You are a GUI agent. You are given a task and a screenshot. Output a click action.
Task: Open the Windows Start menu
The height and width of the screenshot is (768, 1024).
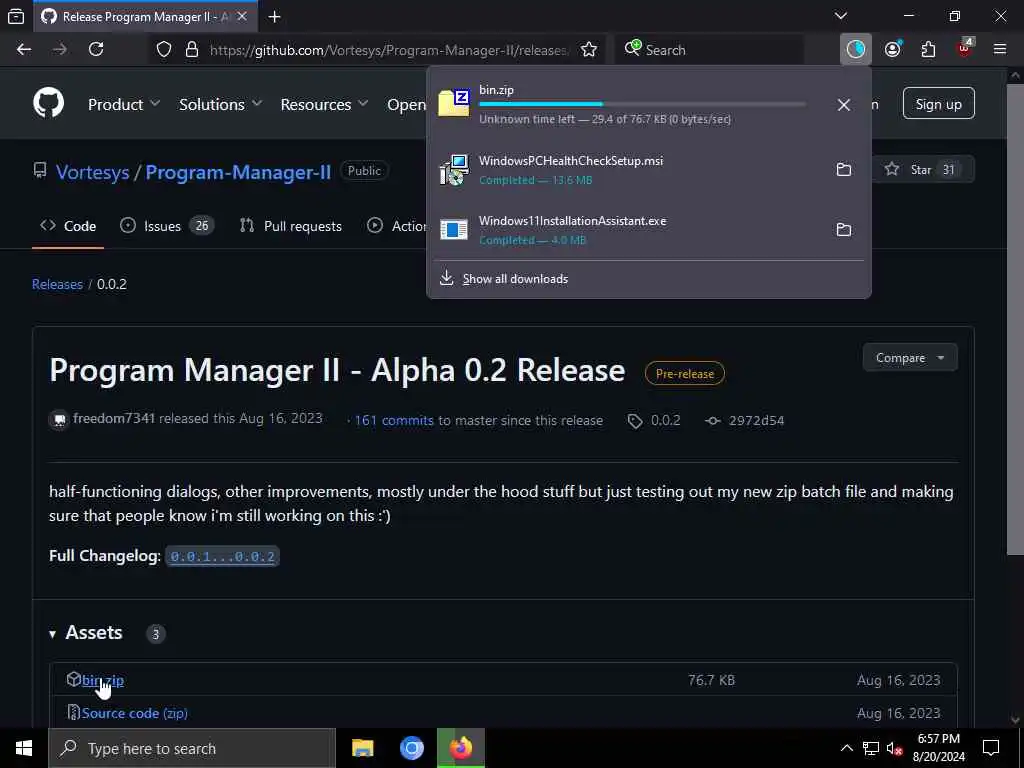[24, 748]
